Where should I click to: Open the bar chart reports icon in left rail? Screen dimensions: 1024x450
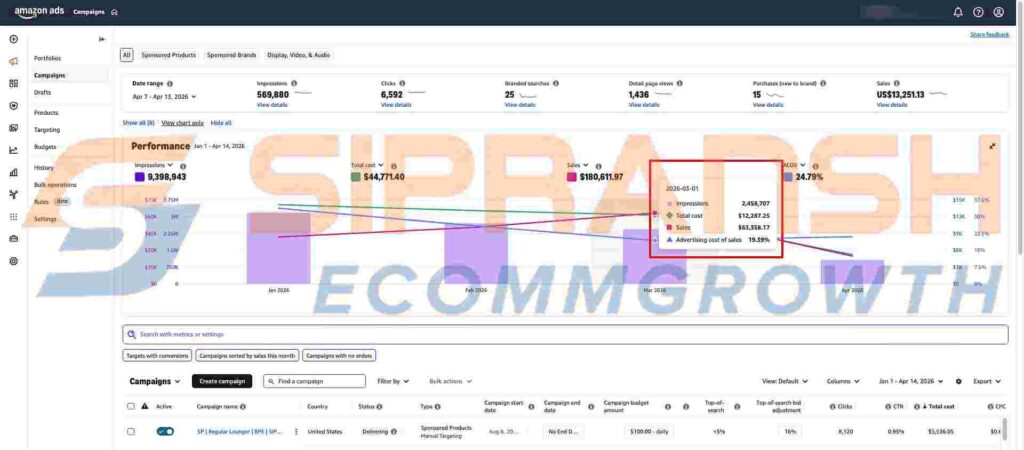click(14, 172)
